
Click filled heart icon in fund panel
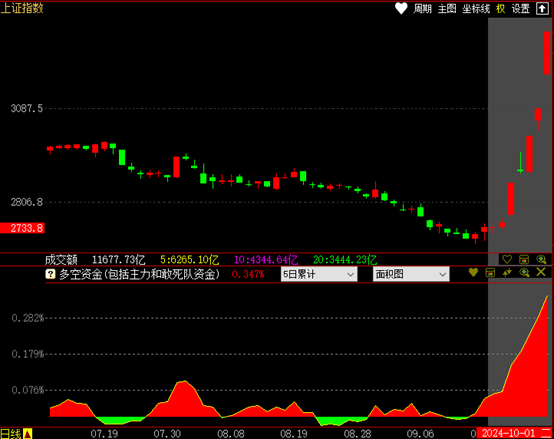point(473,272)
